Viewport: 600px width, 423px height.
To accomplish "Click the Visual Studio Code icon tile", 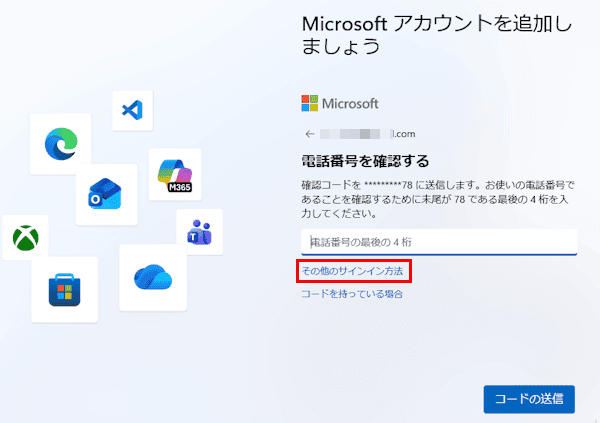I will point(133,111).
